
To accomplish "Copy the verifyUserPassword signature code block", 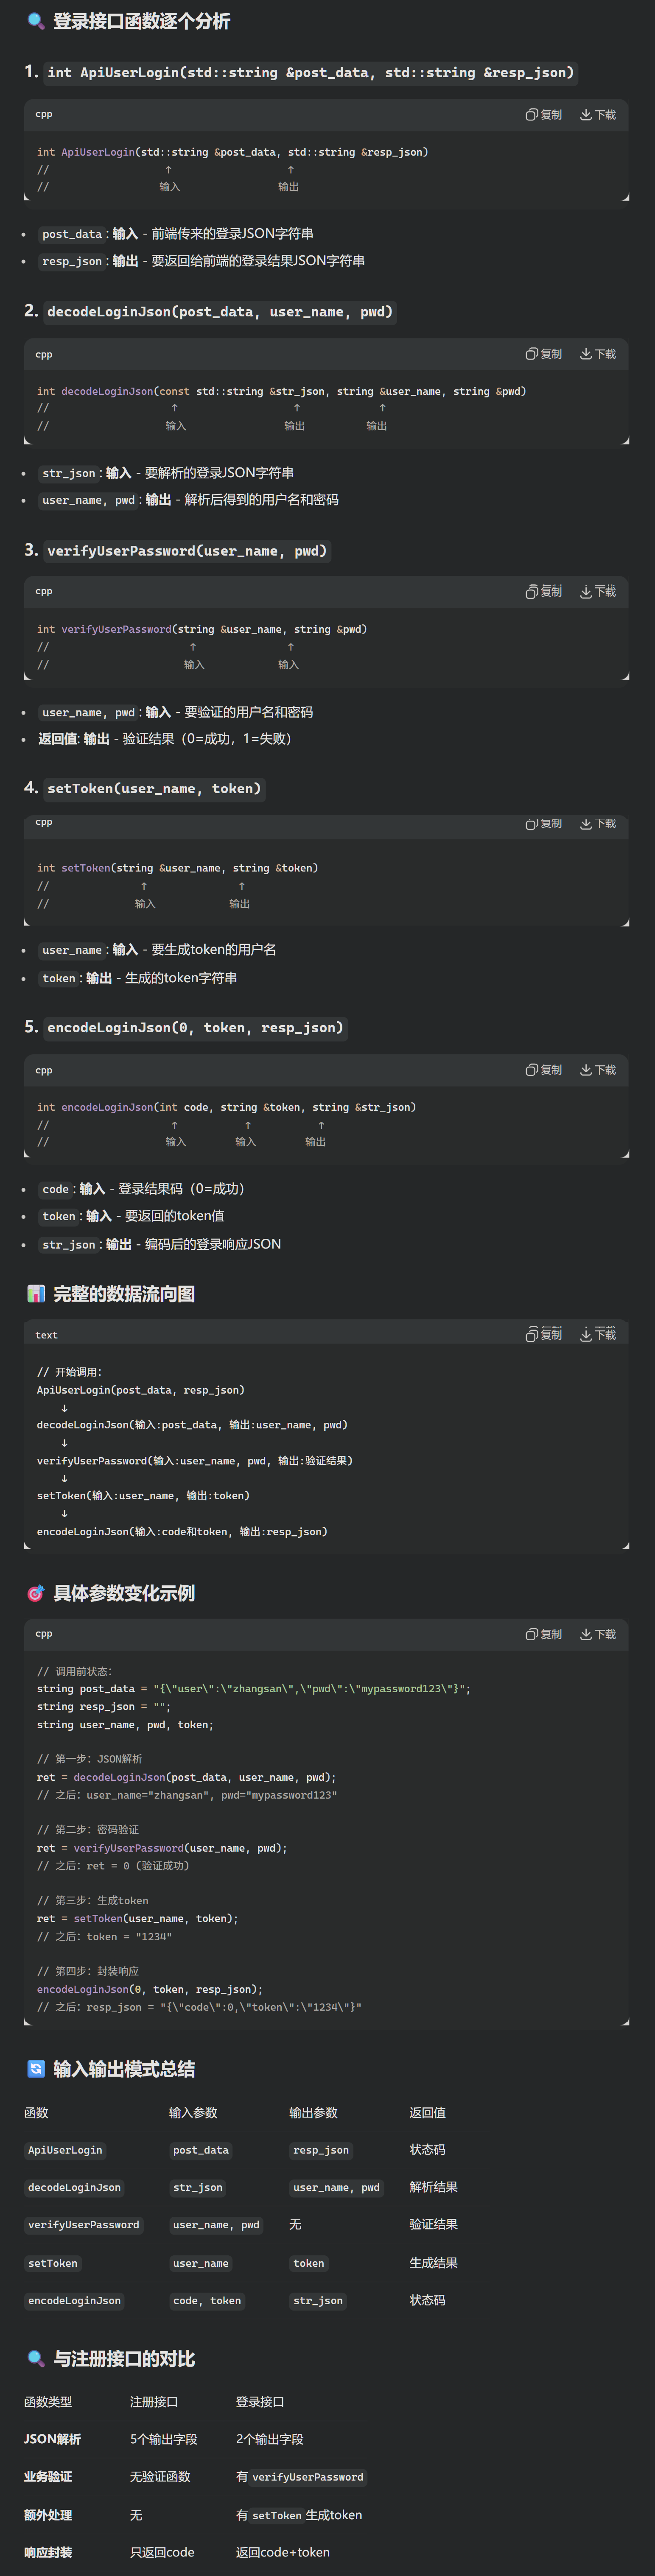I will point(544,592).
